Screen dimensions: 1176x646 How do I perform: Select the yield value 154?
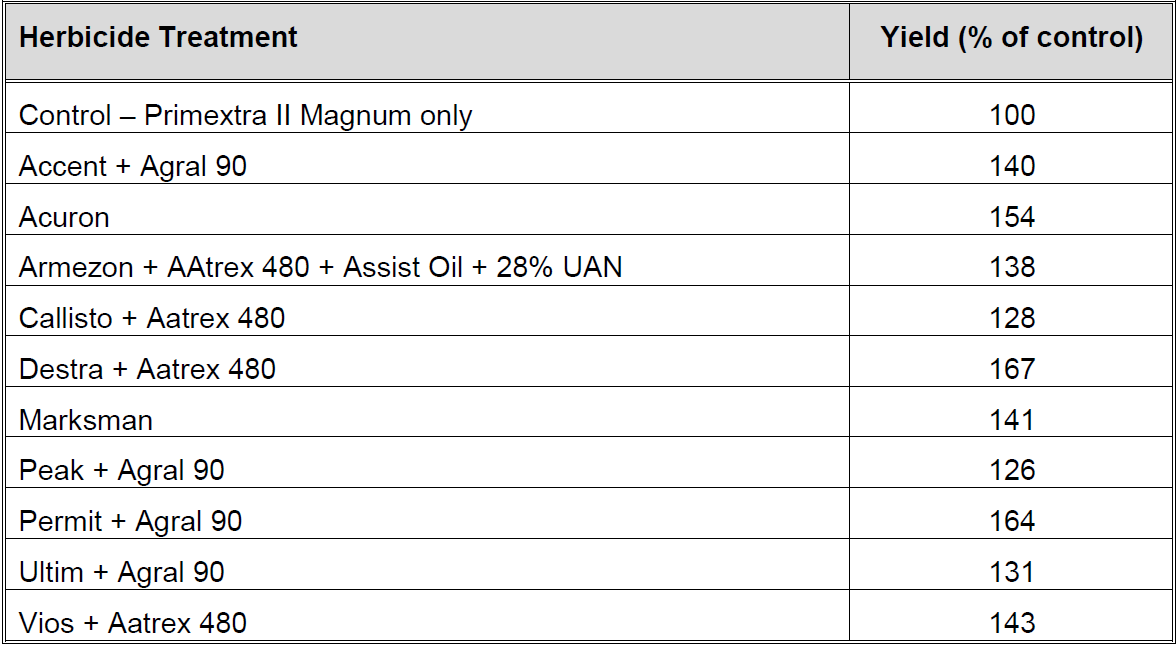pyautogui.click(x=1012, y=217)
